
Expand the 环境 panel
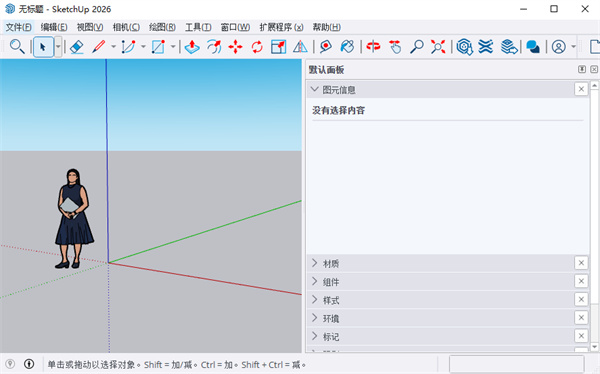tap(315, 318)
